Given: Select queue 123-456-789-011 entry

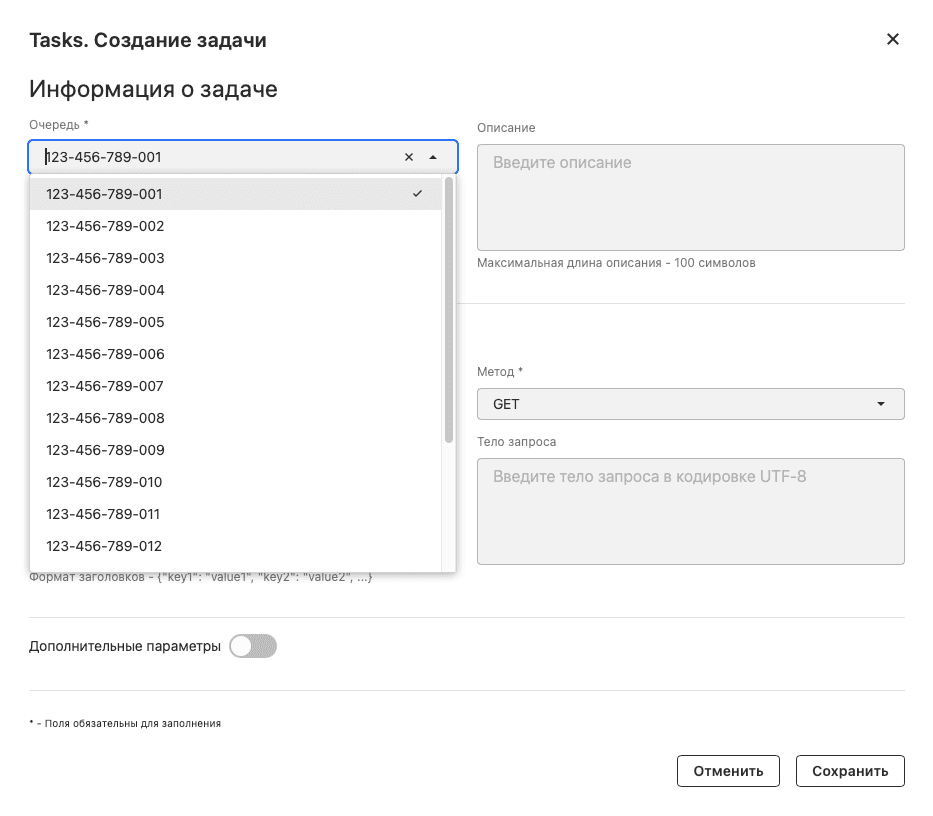Looking at the screenshot, I should pos(103,514).
